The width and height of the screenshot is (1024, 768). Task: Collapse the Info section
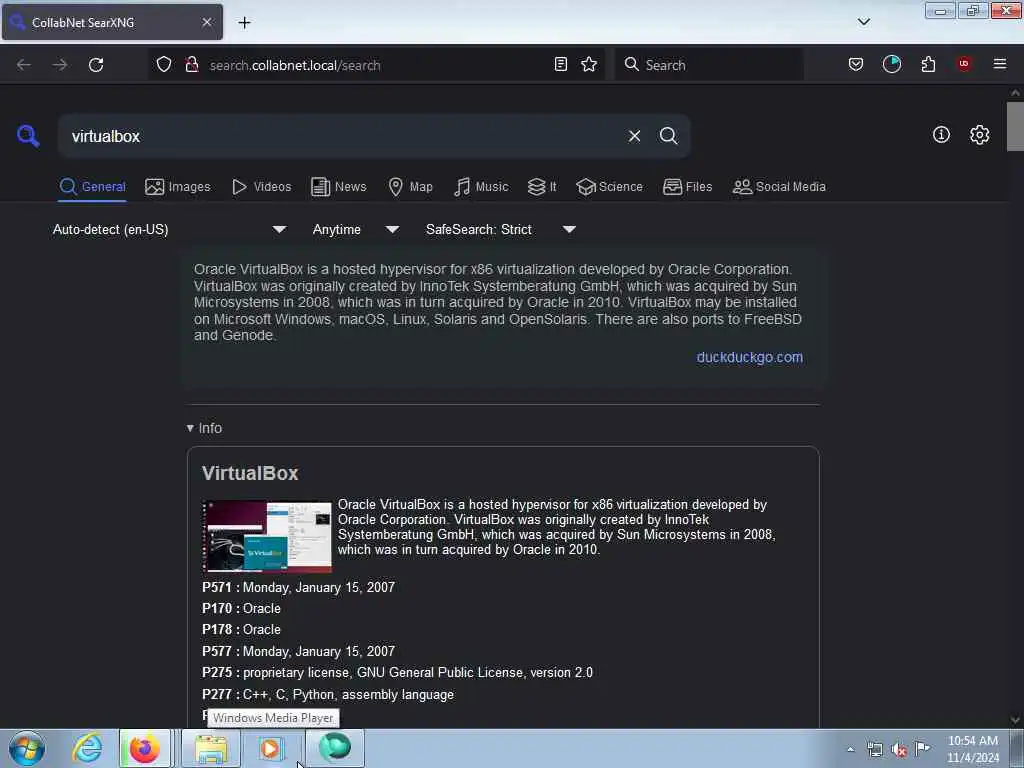click(x=204, y=428)
